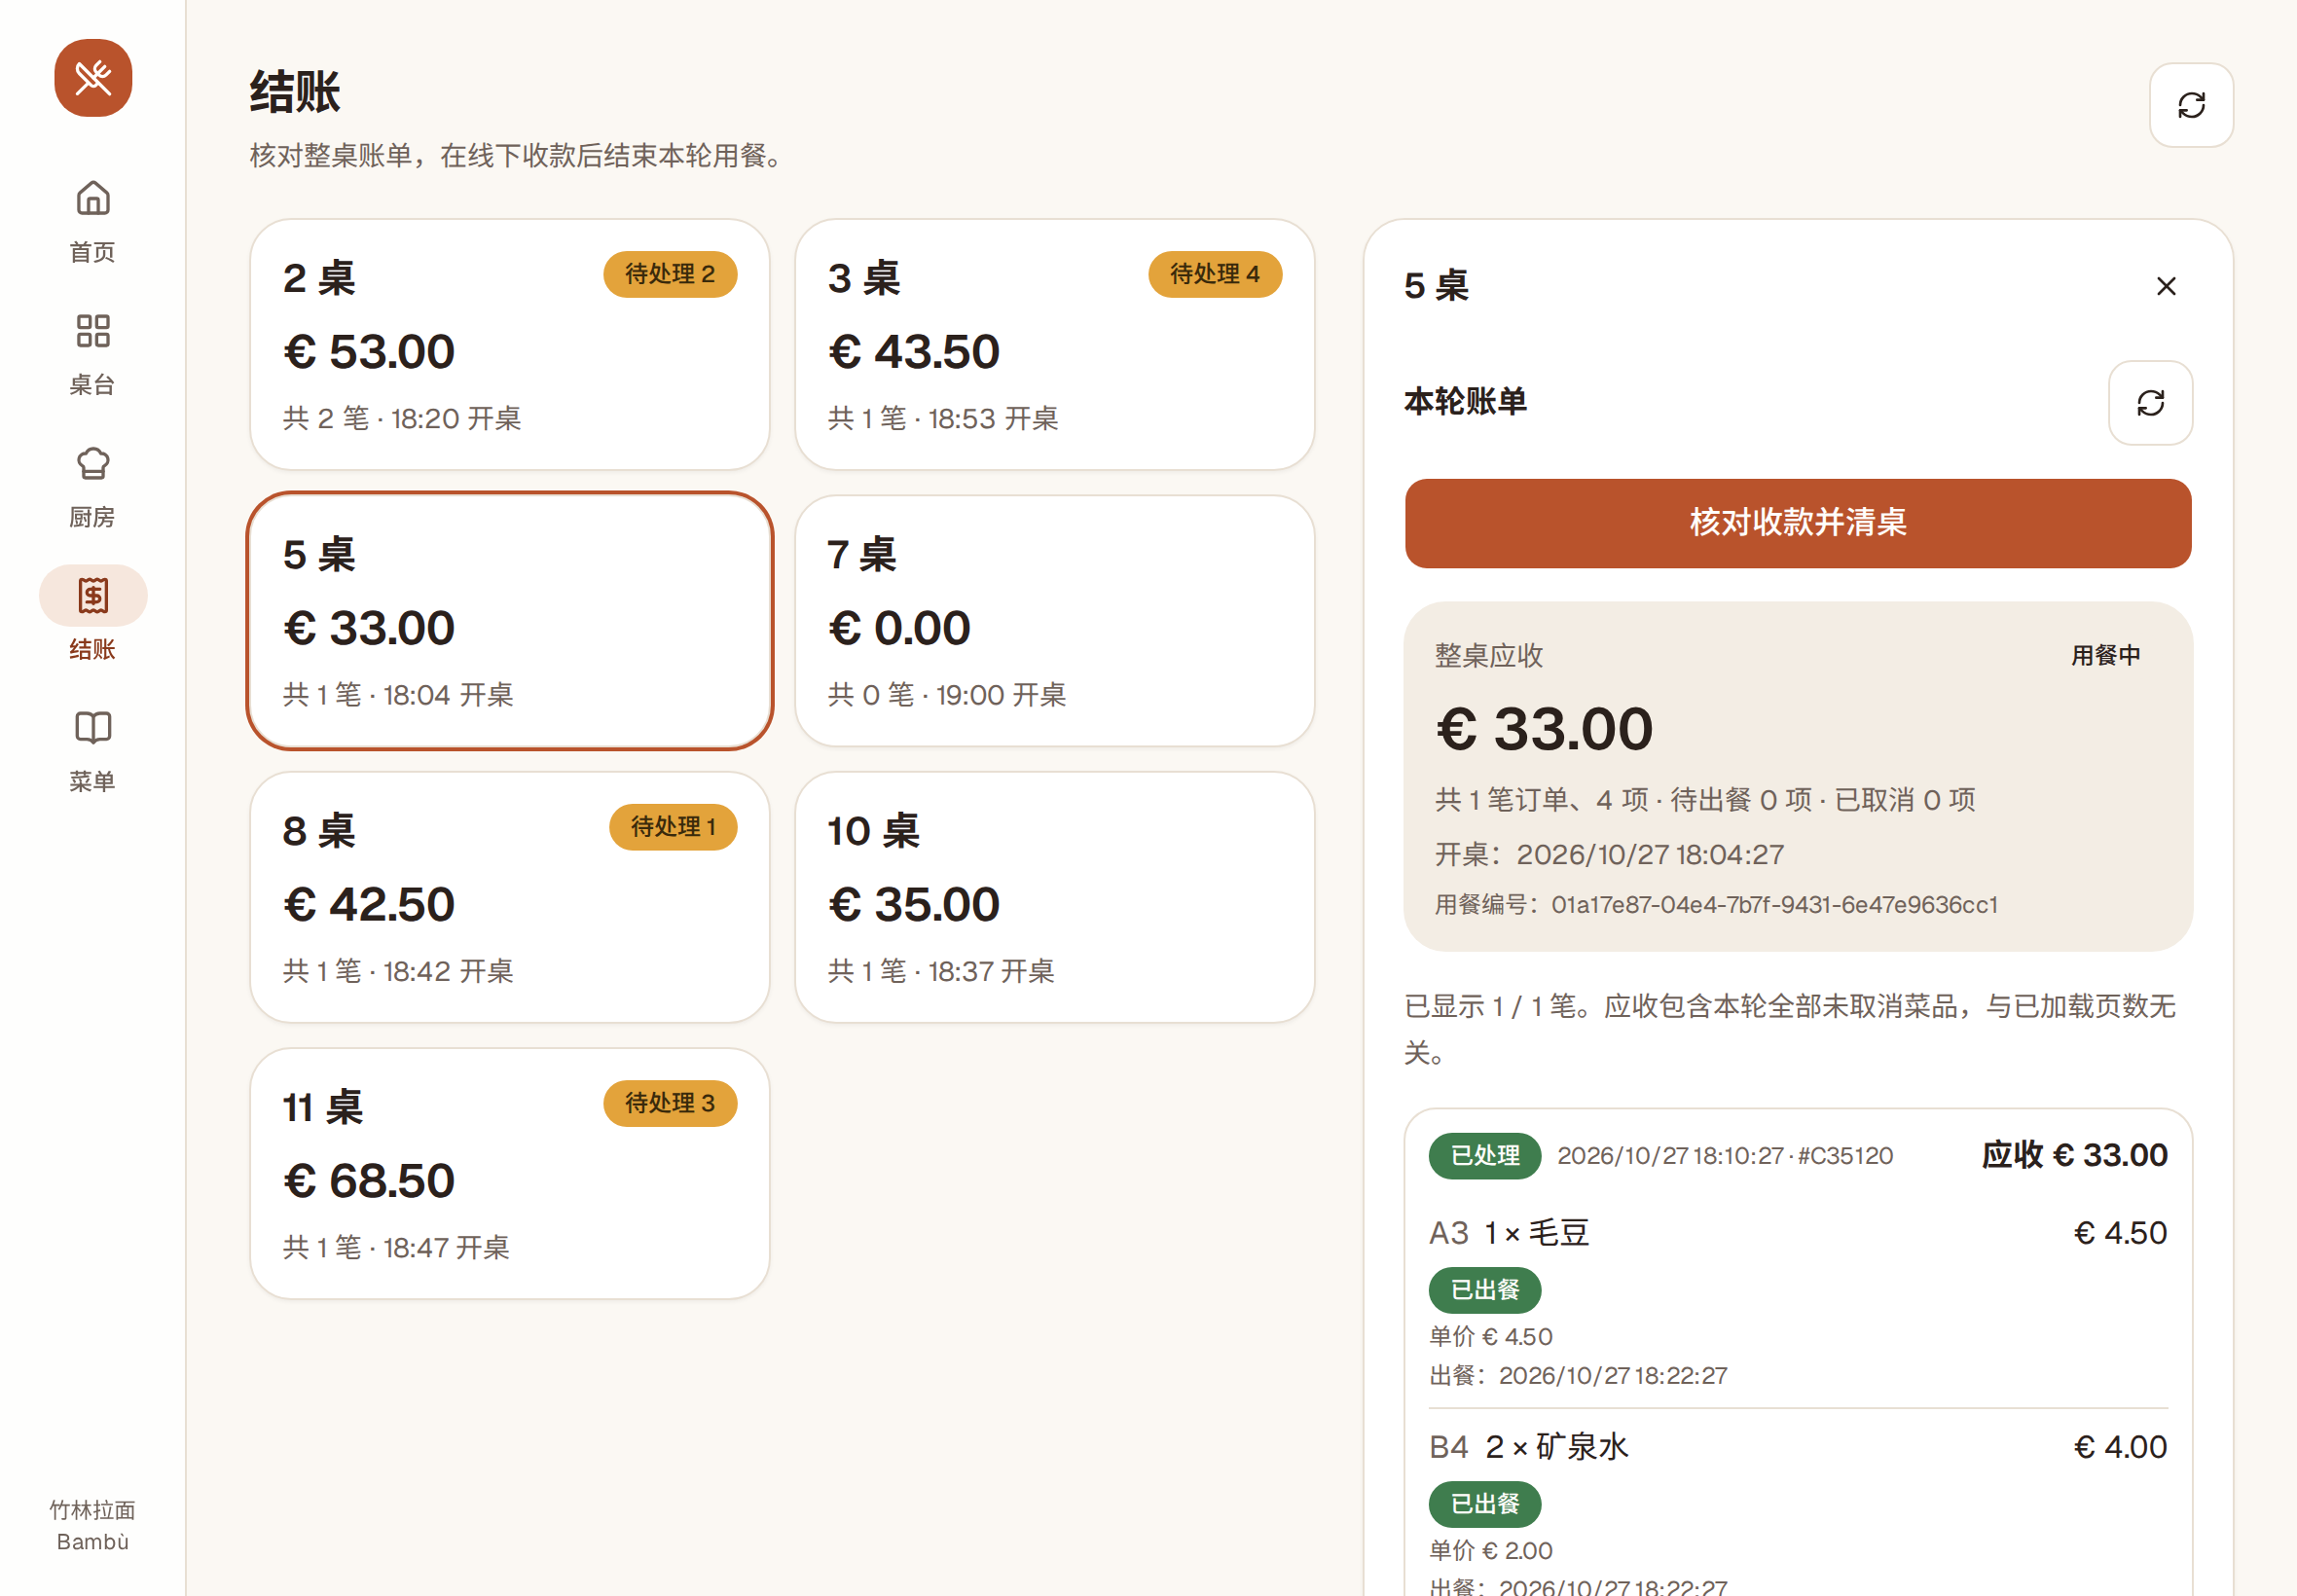Click 已出餐 badge under 毛豆
The height and width of the screenshot is (1596, 2297).
(x=1484, y=1290)
